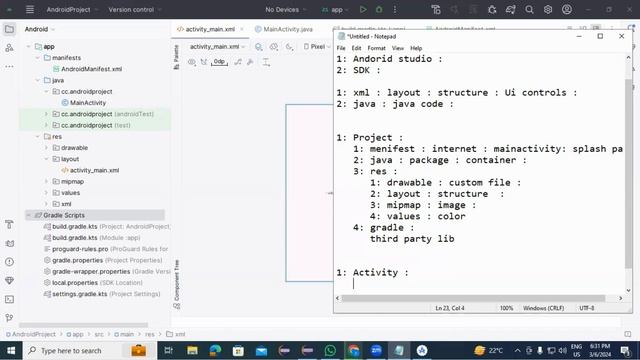This screenshot has height=360, width=640.
Task: Start debugging with the bug icon
Action: (x=379, y=9)
